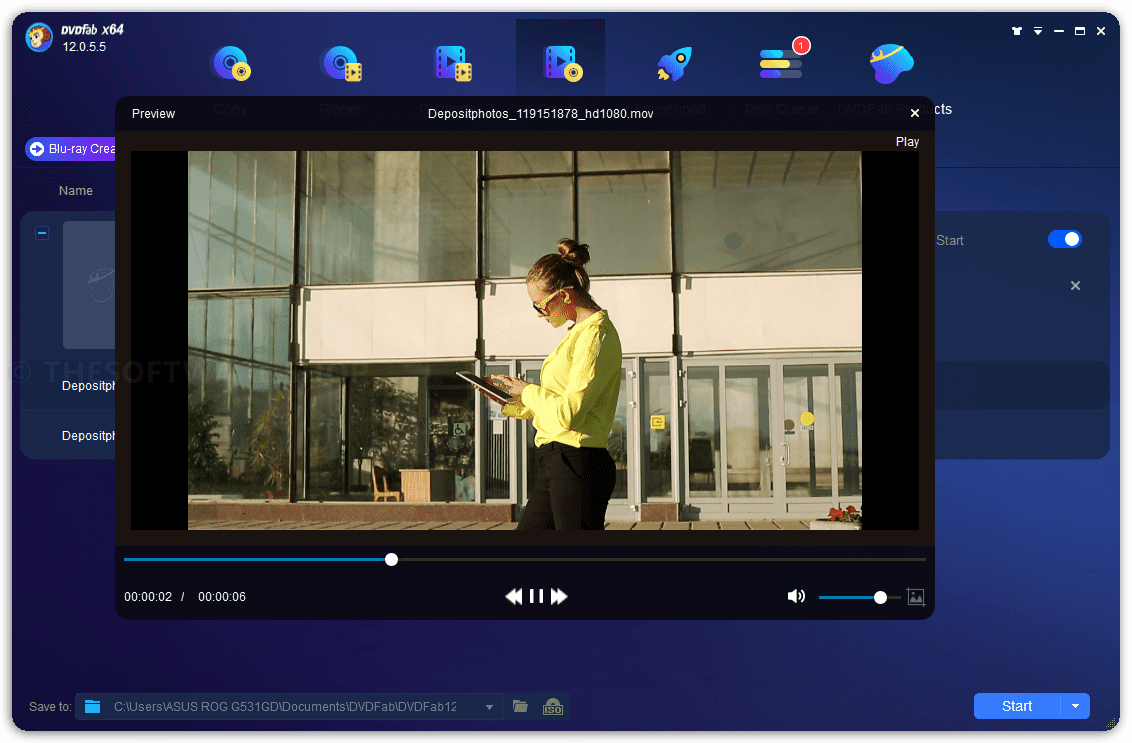This screenshot has height=743, width=1132.
Task: Click the video seek bar handle
Action: coord(391,560)
